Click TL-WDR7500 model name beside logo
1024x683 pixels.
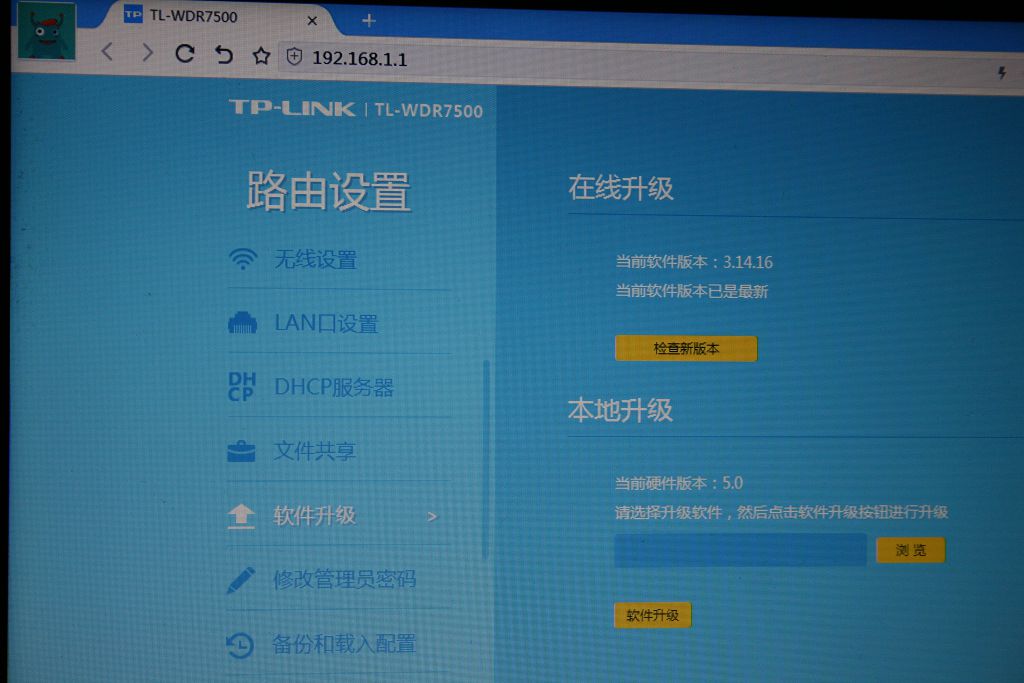(x=428, y=110)
